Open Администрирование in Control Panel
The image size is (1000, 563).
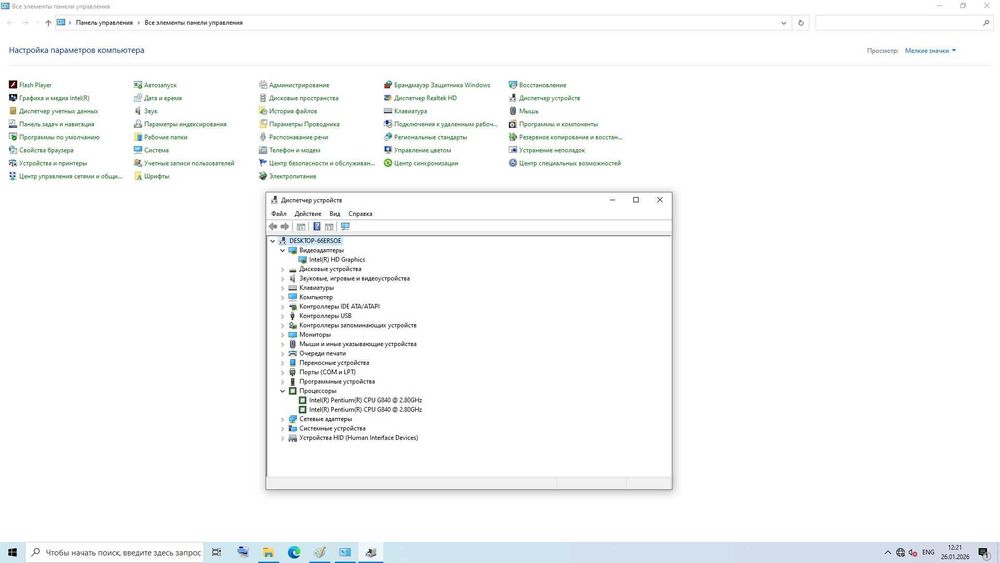[294, 85]
